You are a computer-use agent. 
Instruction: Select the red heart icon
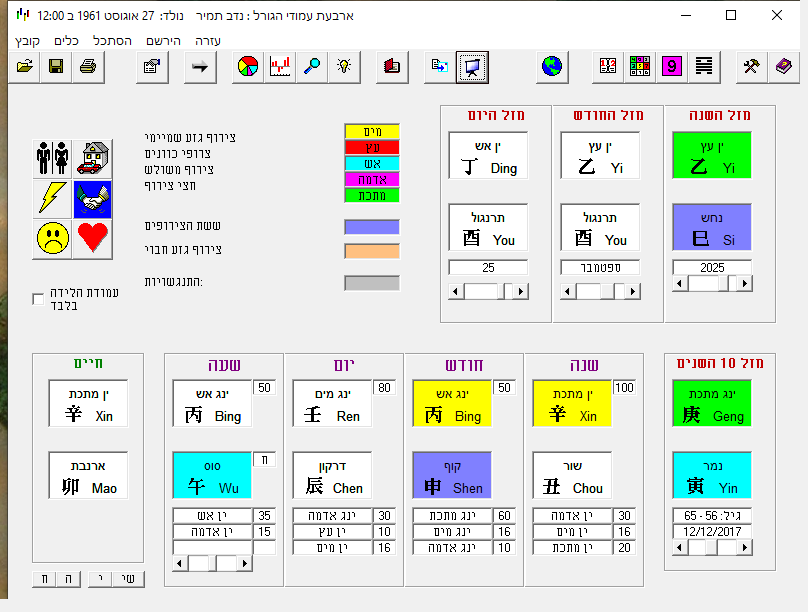pyautogui.click(x=92, y=238)
